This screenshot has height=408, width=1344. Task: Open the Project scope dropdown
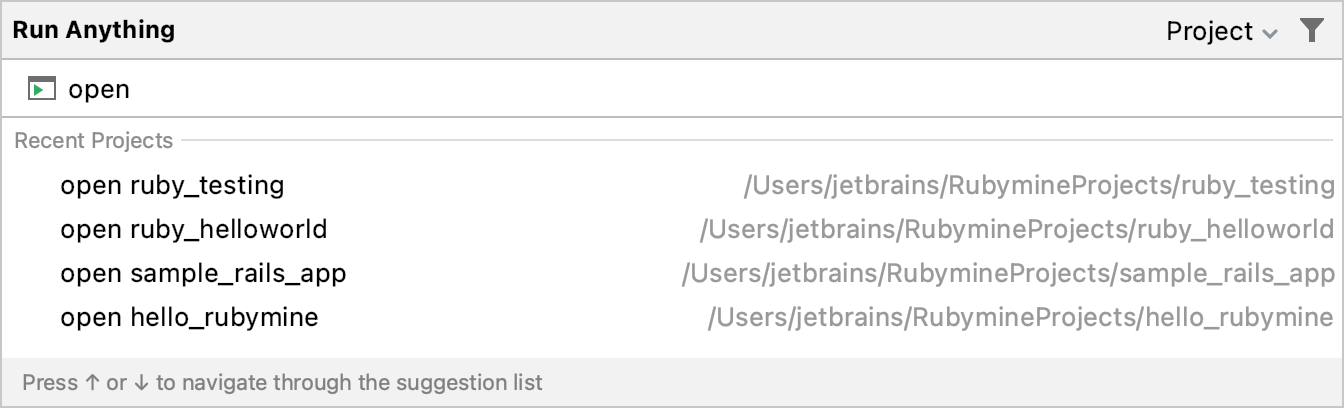1220,31
